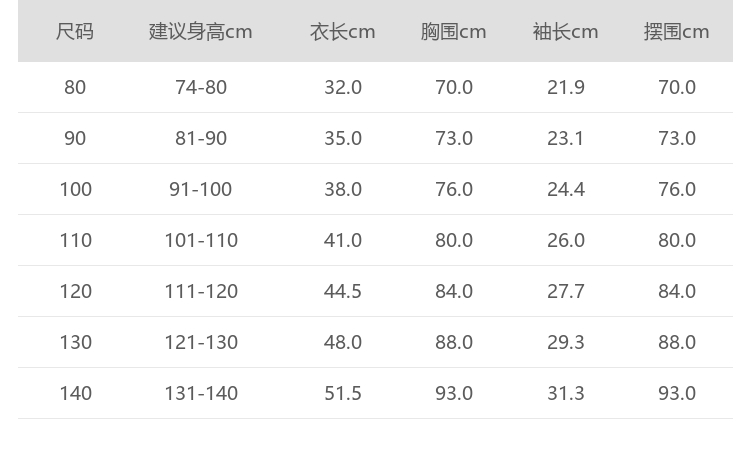Select the height range 121-130 cell
This screenshot has width=750, height=460.
point(201,342)
